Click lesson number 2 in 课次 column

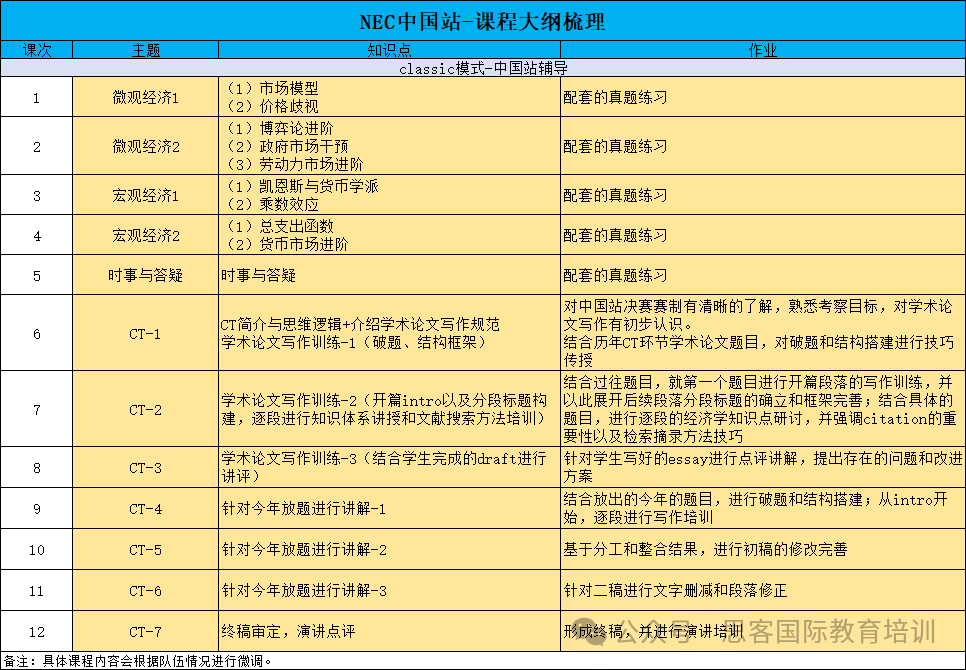click(x=36, y=147)
